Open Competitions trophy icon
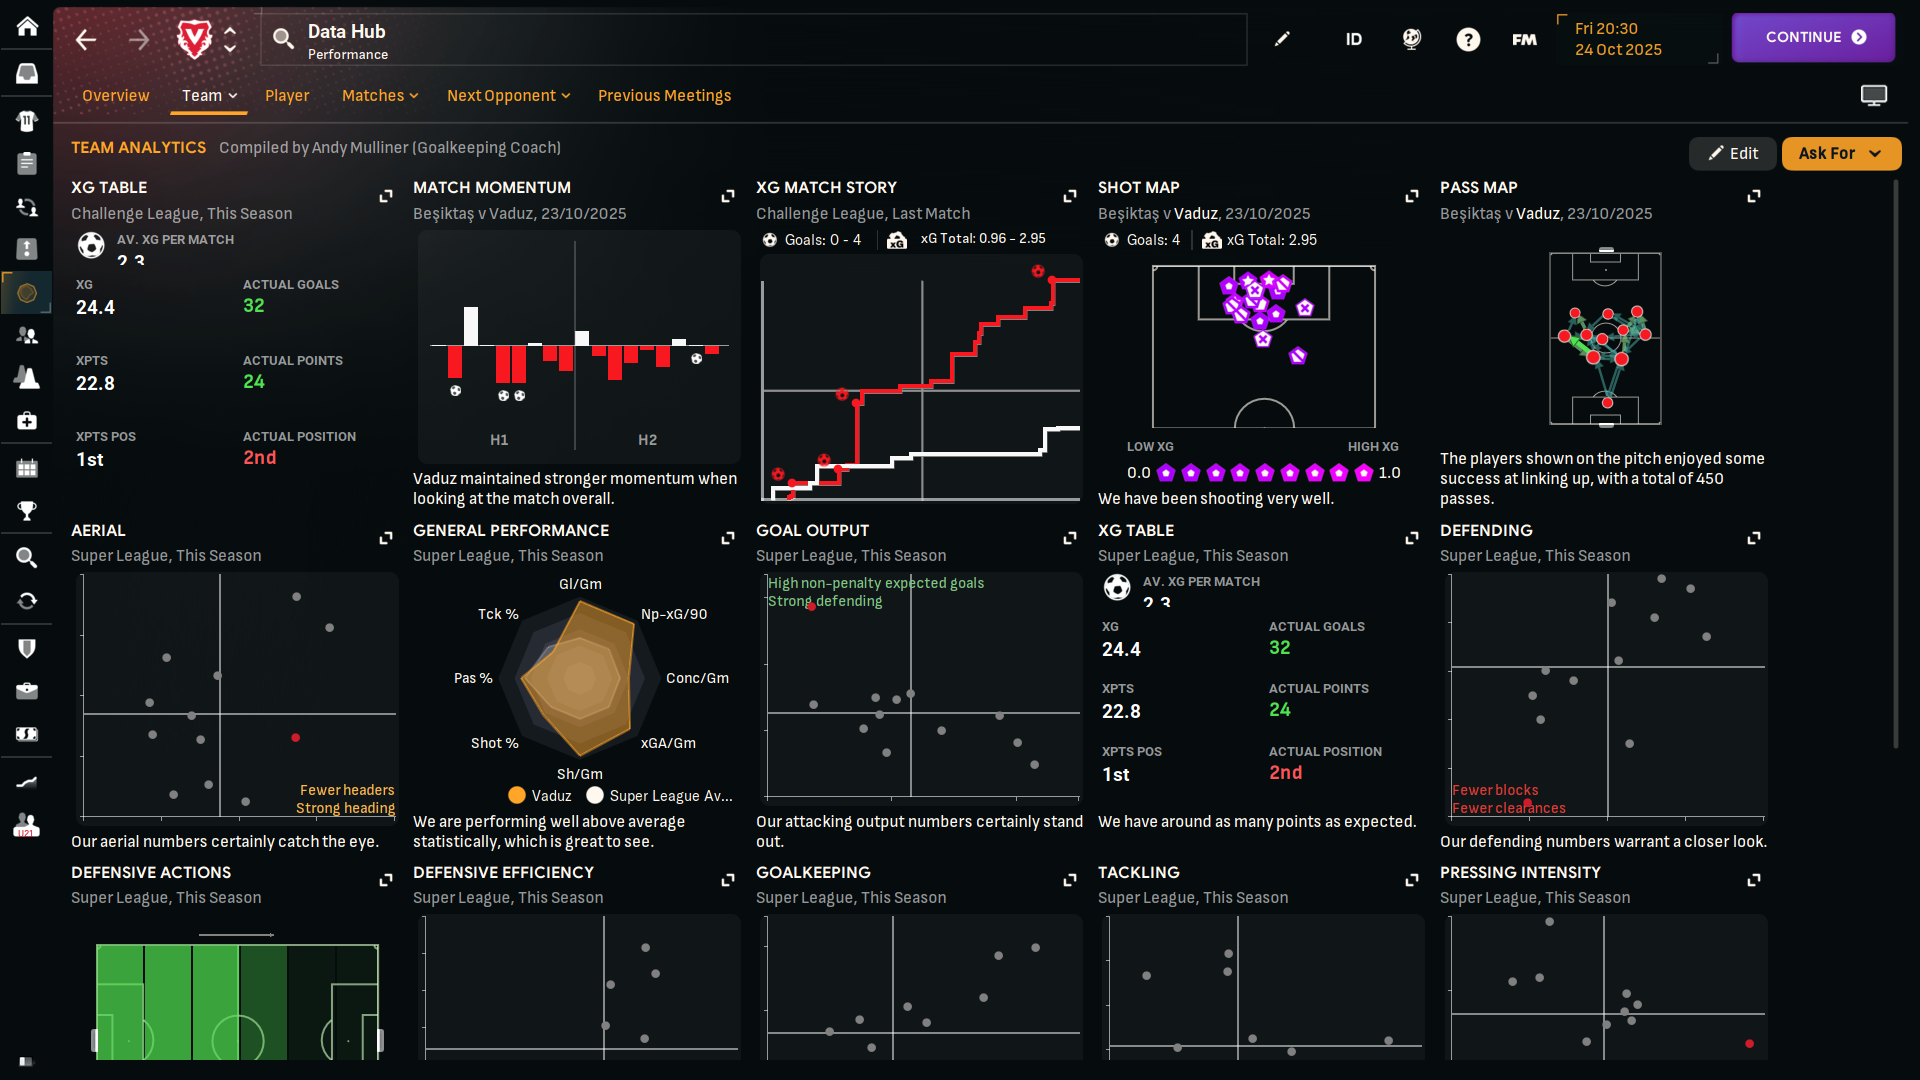 pos(27,511)
